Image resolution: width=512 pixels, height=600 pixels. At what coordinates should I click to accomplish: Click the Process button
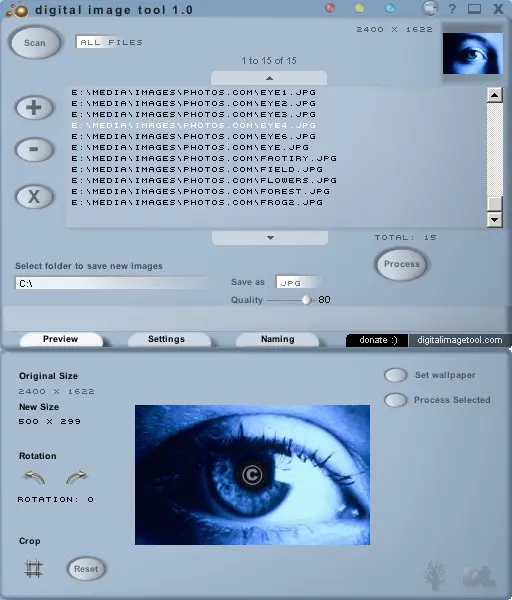click(x=401, y=264)
